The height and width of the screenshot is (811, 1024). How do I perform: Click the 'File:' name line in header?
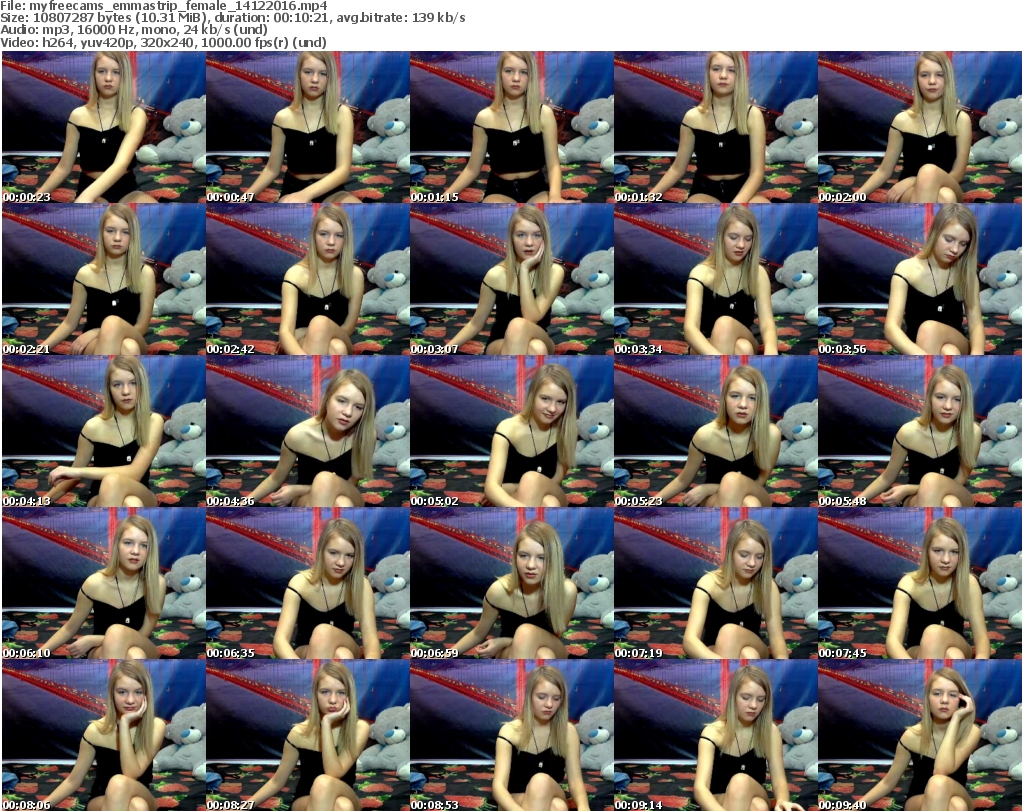164,6
